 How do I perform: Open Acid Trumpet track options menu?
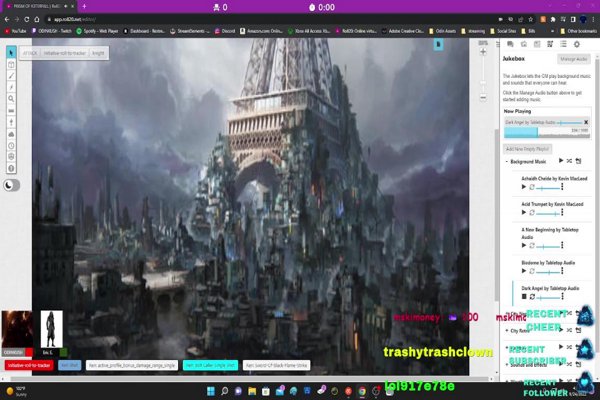click(562, 212)
